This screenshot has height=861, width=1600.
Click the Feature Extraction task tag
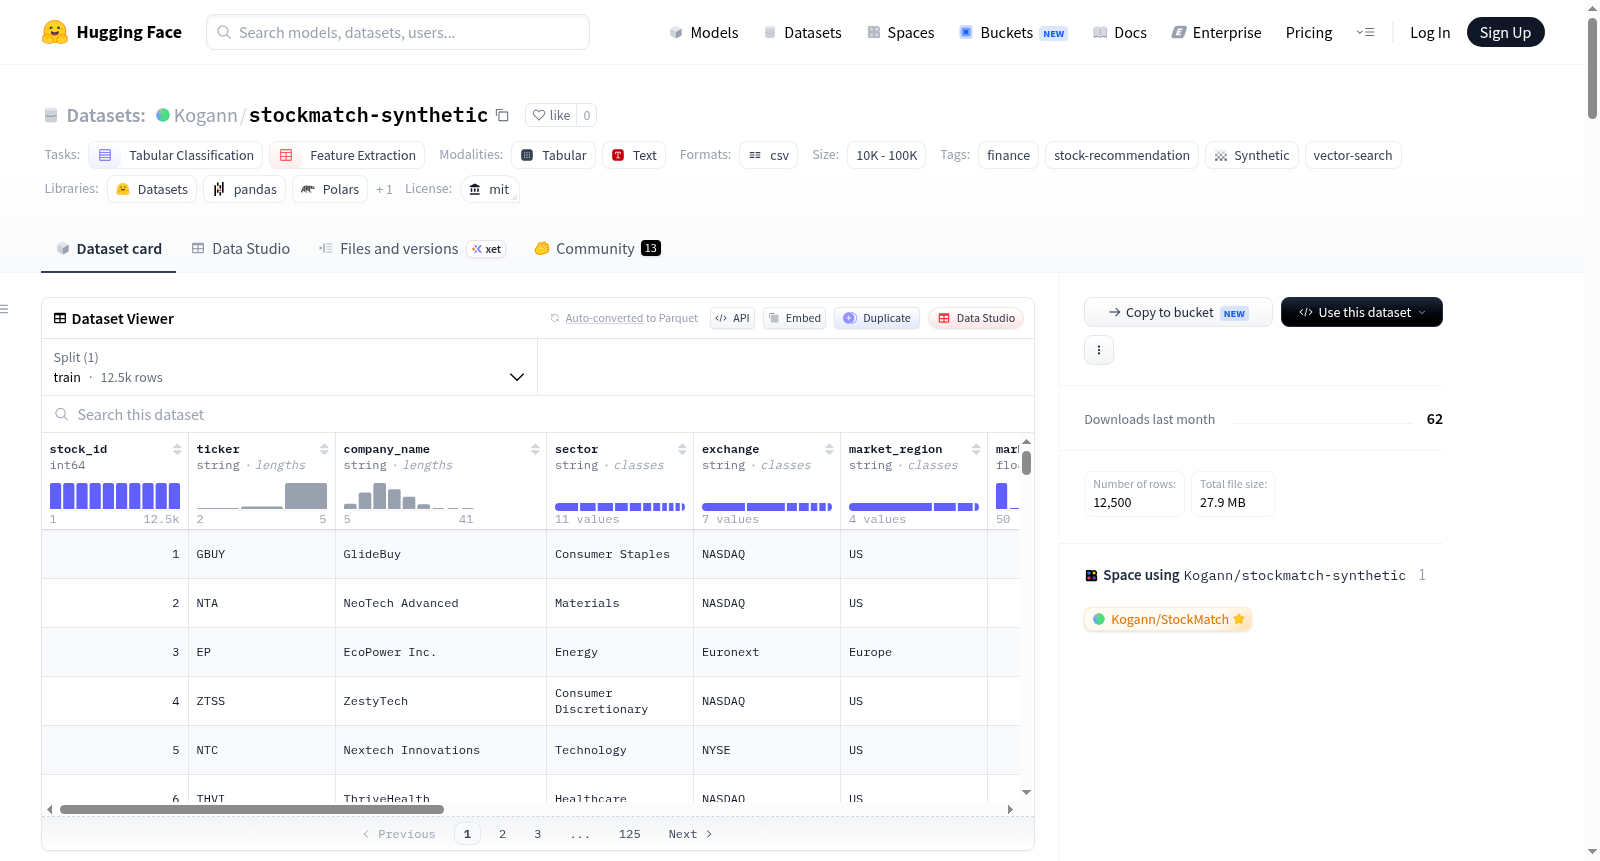pos(347,155)
